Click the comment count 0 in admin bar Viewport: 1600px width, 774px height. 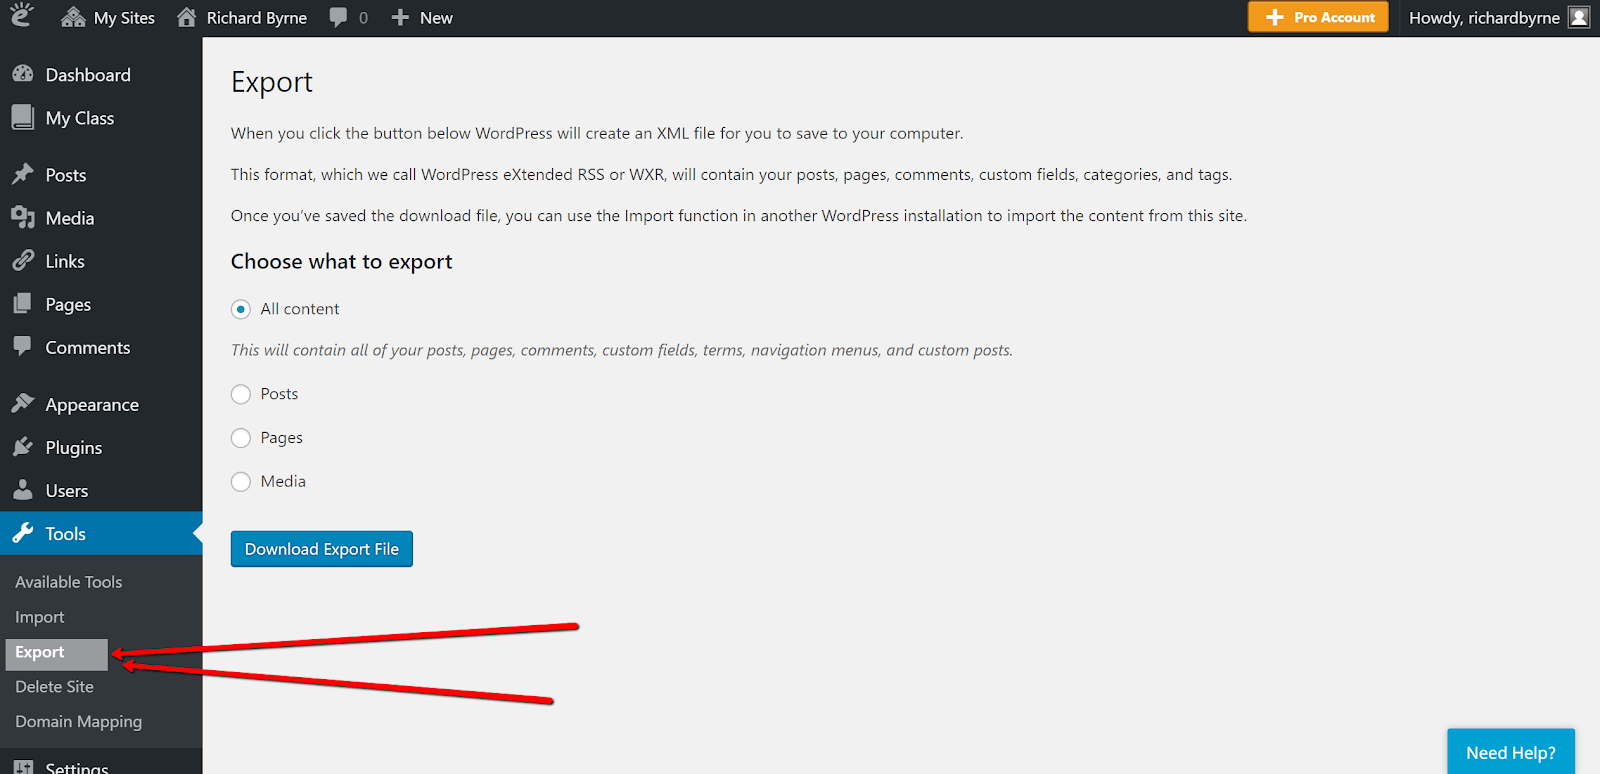click(x=363, y=18)
